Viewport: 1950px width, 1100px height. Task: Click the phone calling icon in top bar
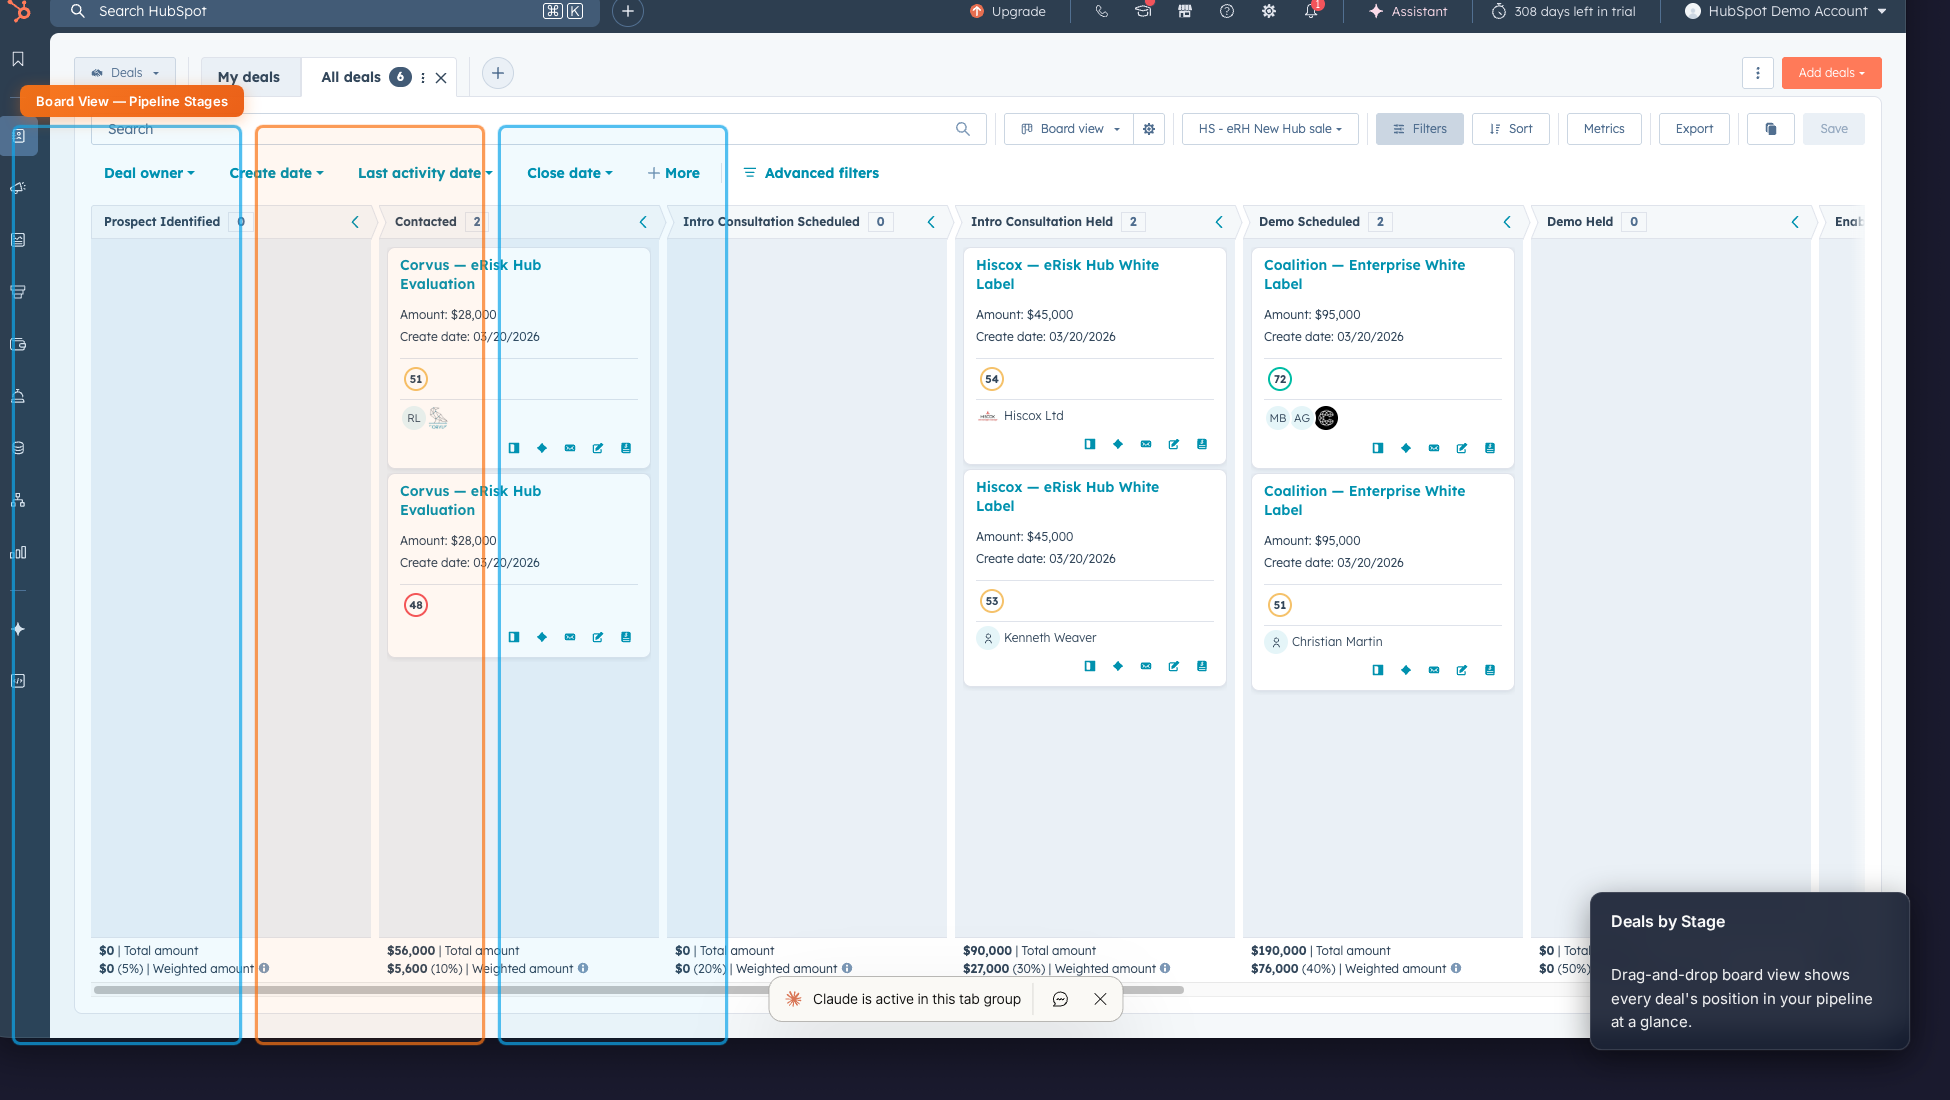pos(1101,11)
